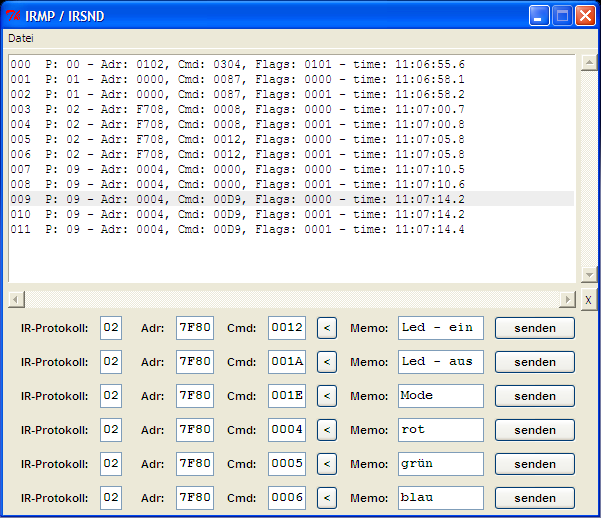This screenshot has width=601, height=518.
Task: Click the '<' copy button in grün row
Action: point(327,464)
